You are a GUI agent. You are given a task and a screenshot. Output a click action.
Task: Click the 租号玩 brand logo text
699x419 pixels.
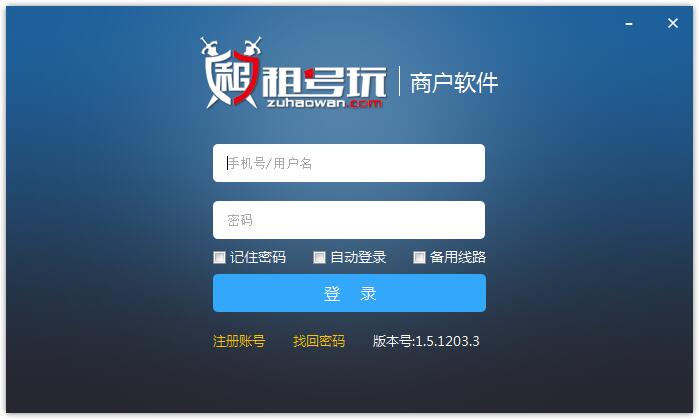pos(324,82)
